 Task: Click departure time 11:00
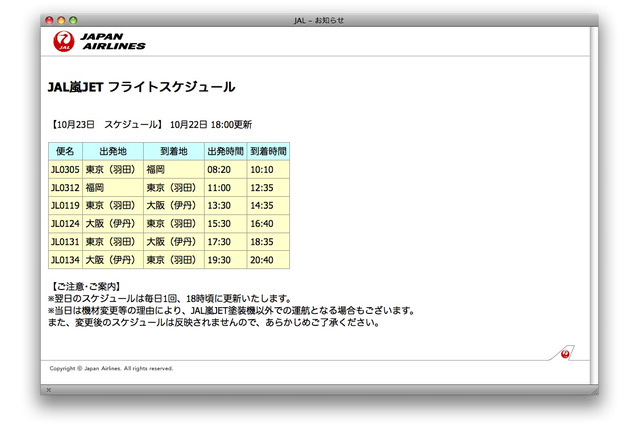tap(219, 188)
